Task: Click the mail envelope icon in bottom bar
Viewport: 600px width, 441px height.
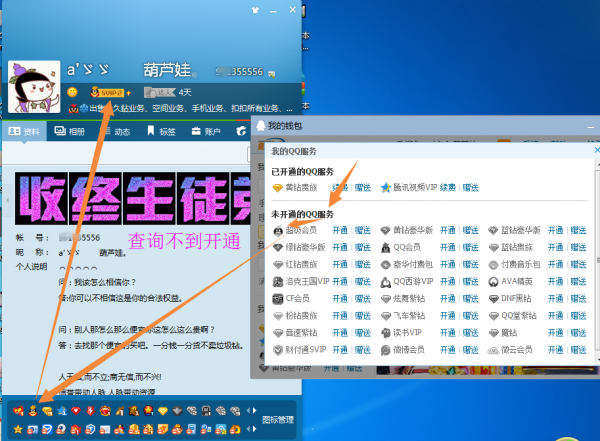Action: 105,430
